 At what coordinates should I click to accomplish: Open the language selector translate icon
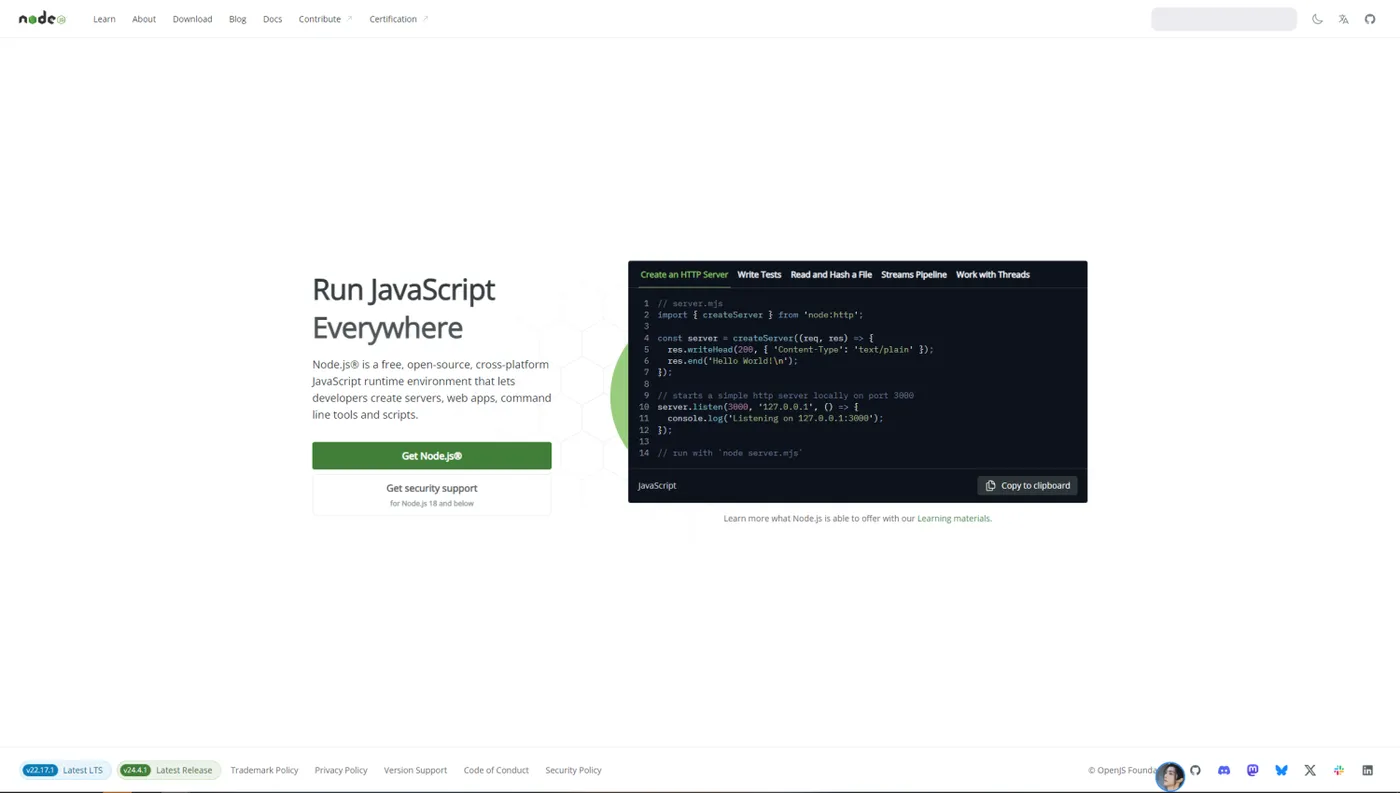[x=1343, y=19]
